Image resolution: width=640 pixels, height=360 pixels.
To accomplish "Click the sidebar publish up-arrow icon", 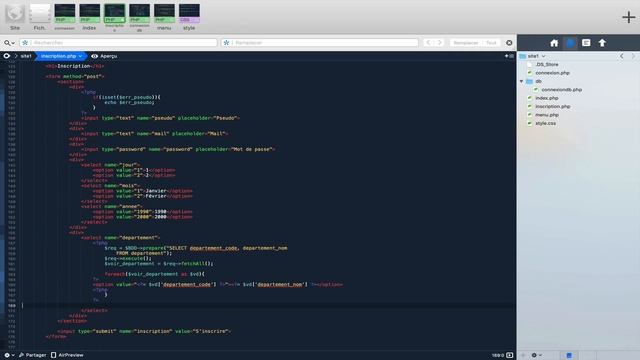I will click(x=602, y=43).
